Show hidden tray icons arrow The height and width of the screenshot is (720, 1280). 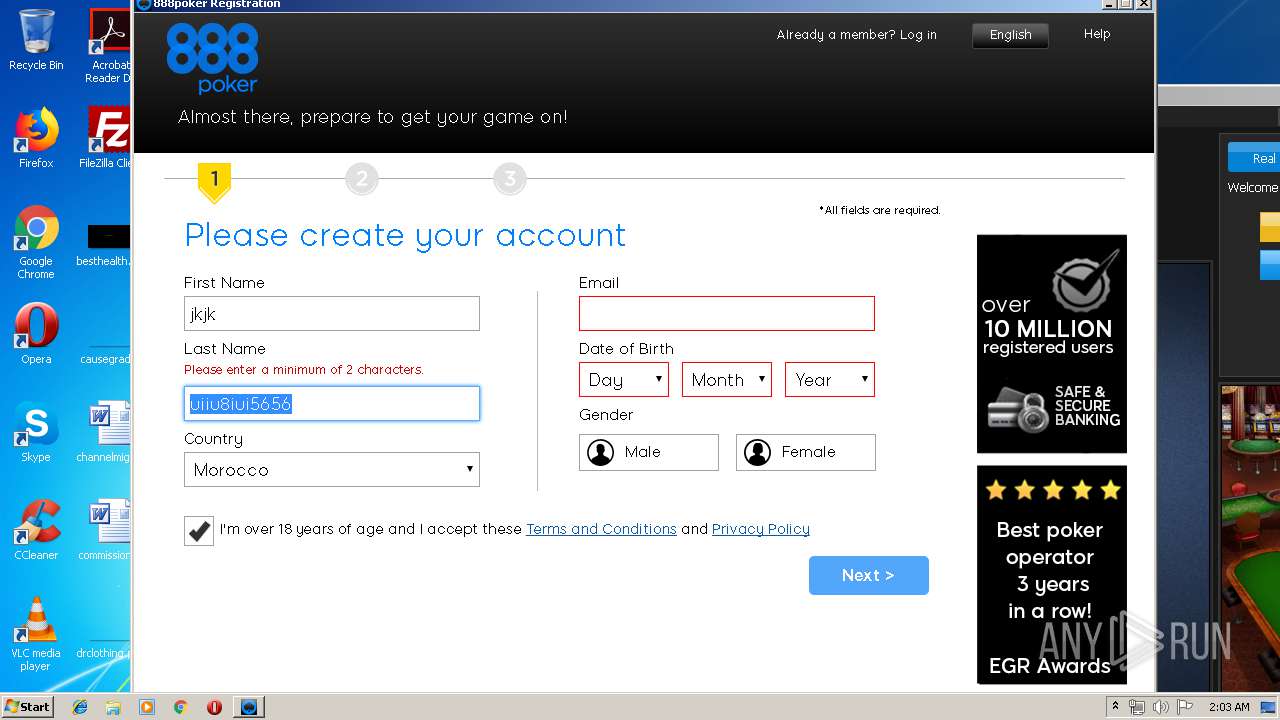click(1116, 707)
